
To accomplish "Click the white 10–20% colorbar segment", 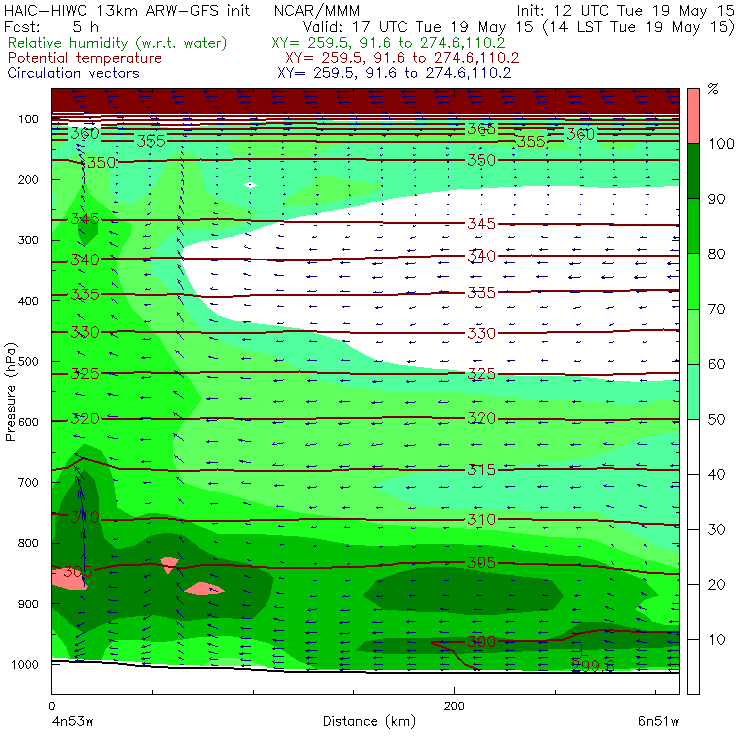I will (x=693, y=612).
